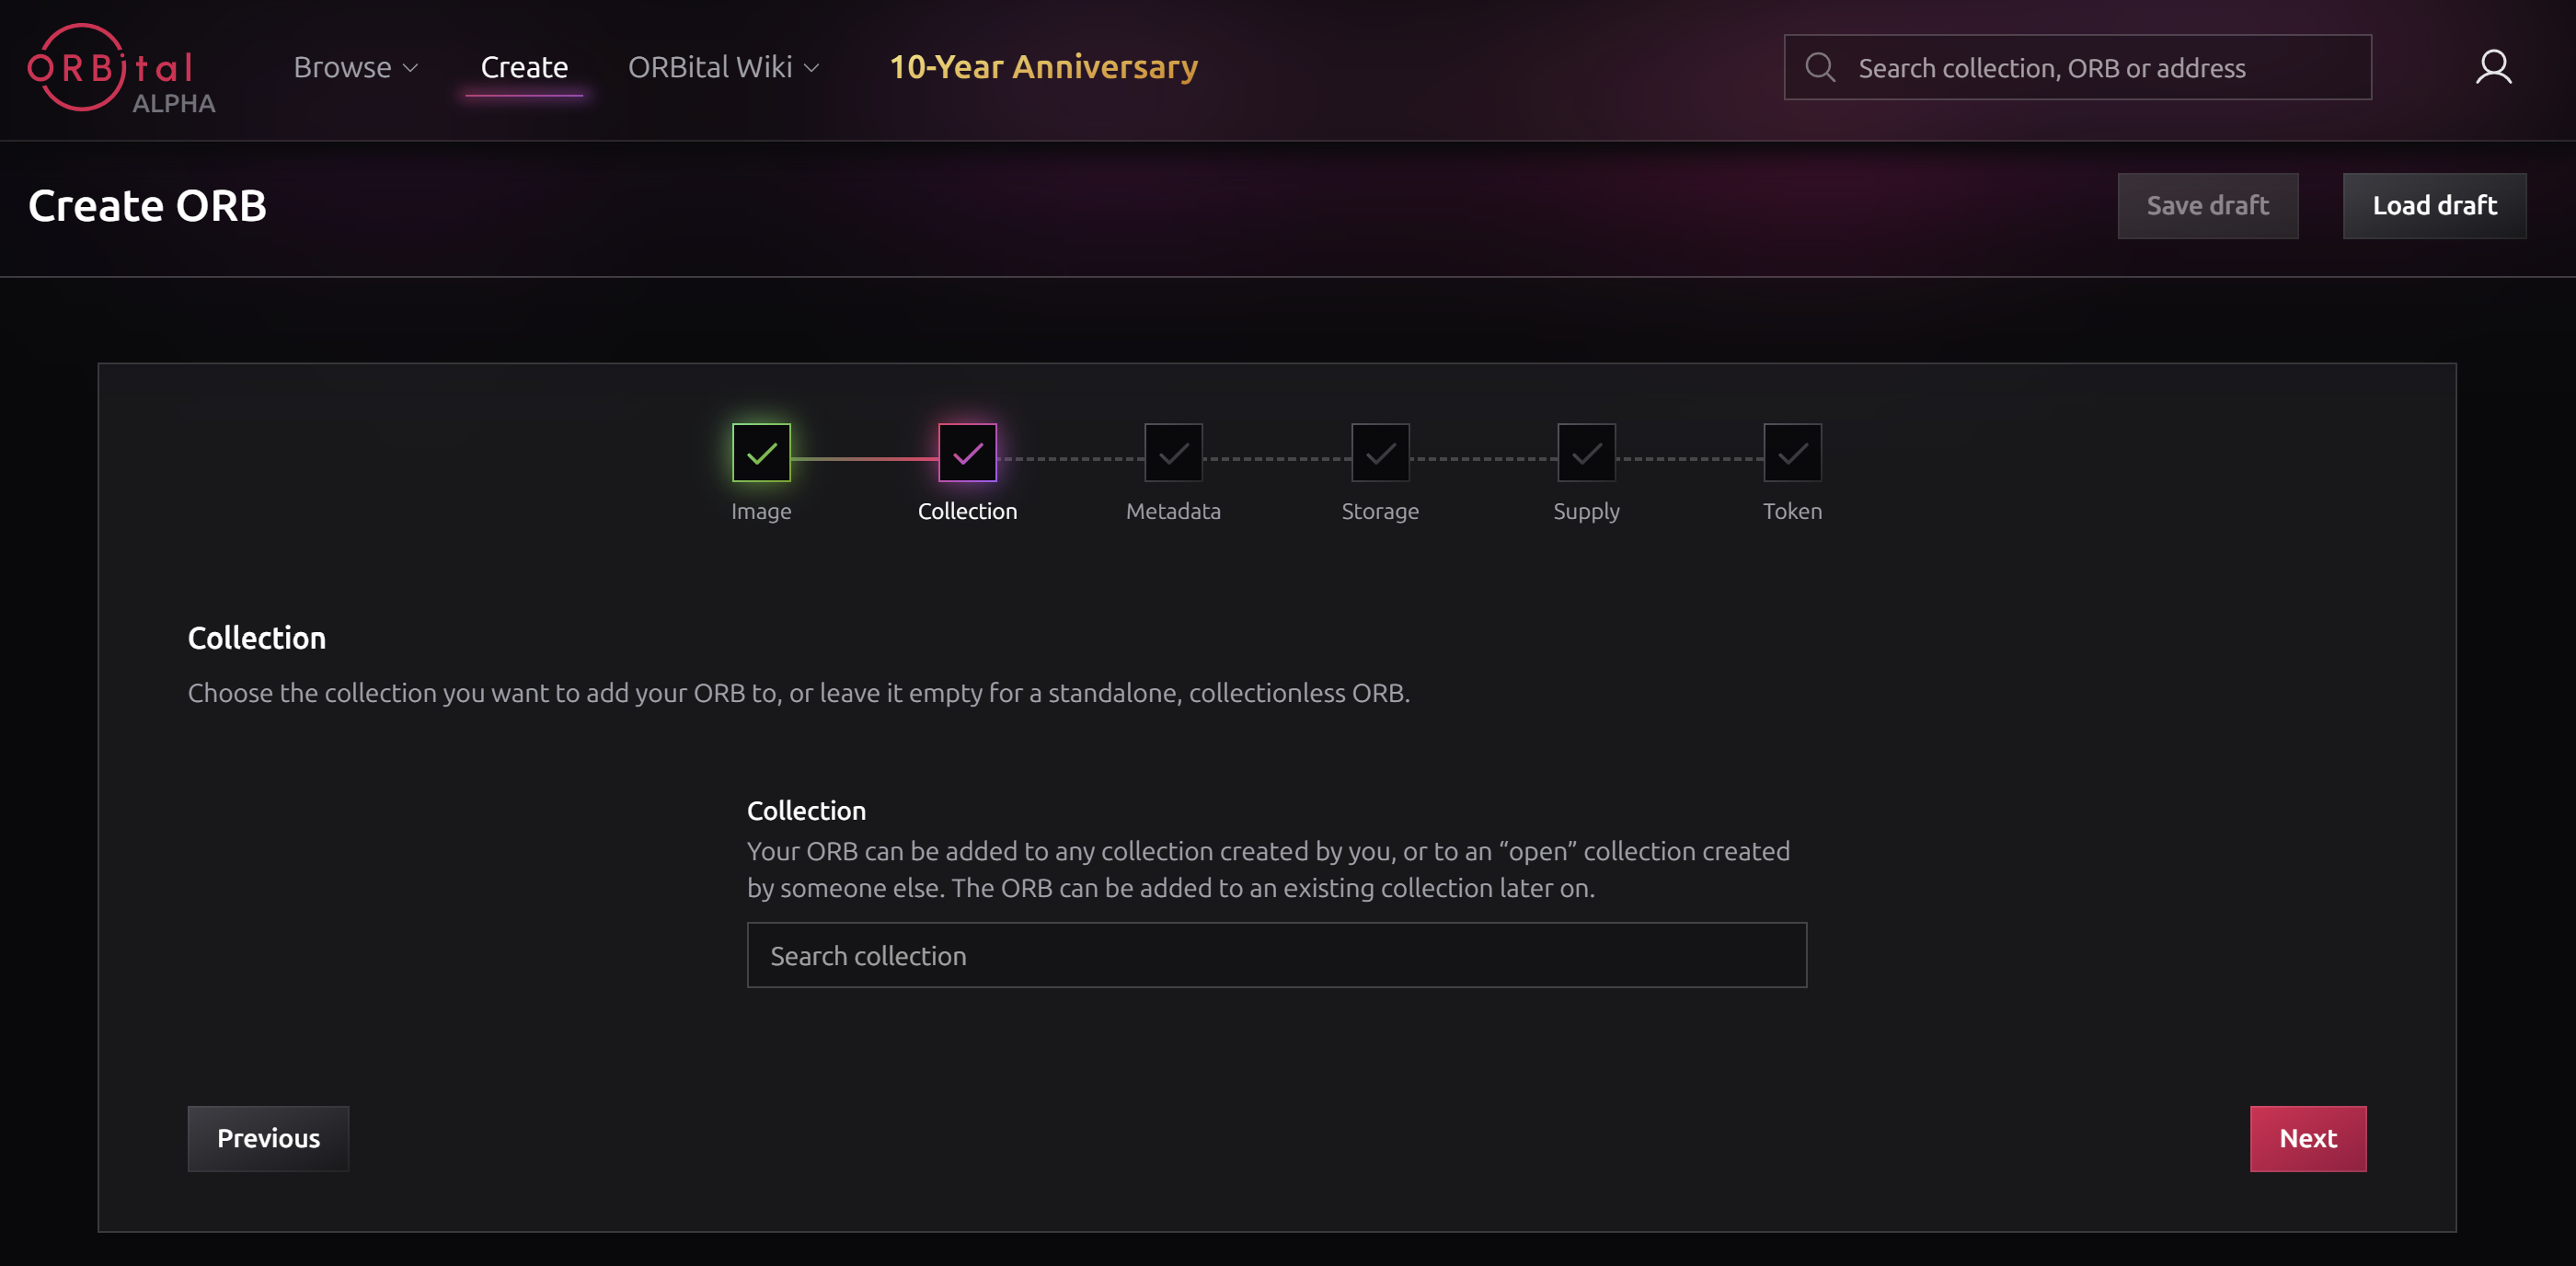2576x1266 pixels.
Task: Click the ORBital ALPHA logo
Action: point(121,68)
